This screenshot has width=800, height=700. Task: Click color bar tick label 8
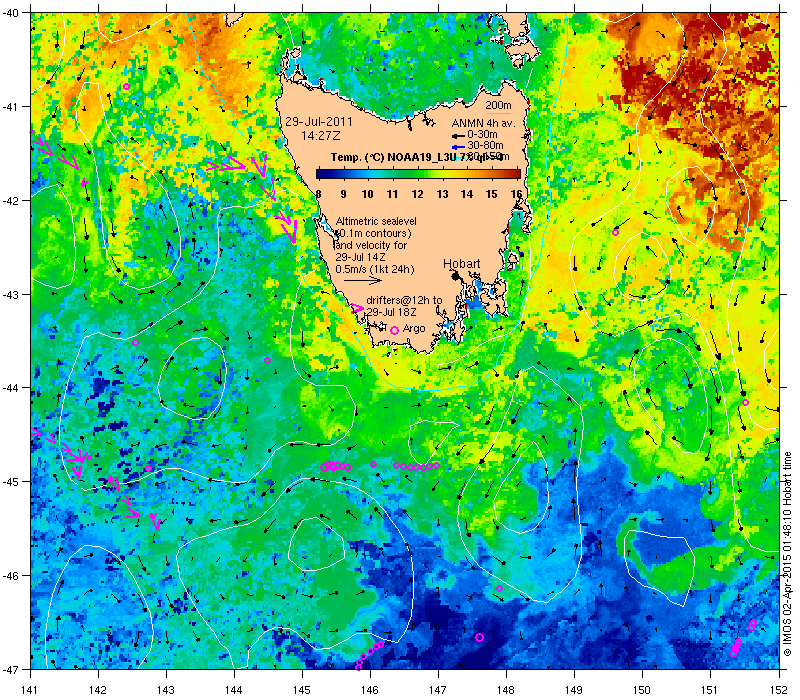pos(318,194)
